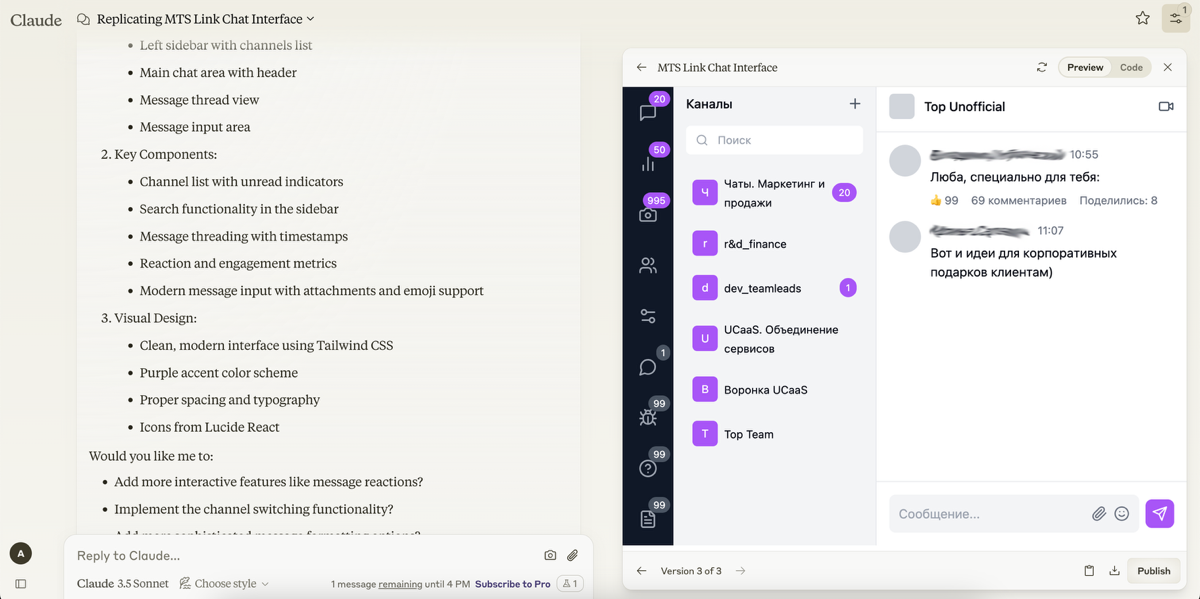Viewport: 1200px width, 599px height.
Task: Open the speech bubble icon with badge 1
Action: [x=648, y=367]
